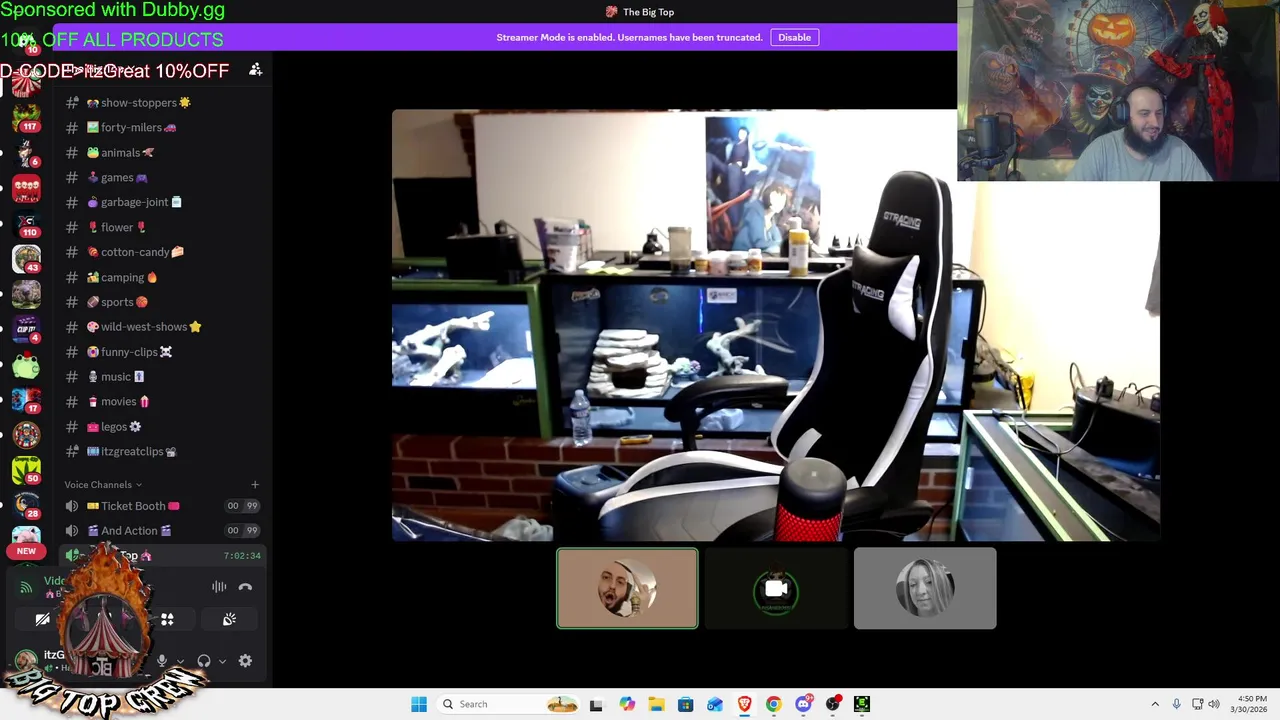Open User Settings via the gear icon
Image resolution: width=1280 pixels, height=720 pixels.
(x=245, y=660)
